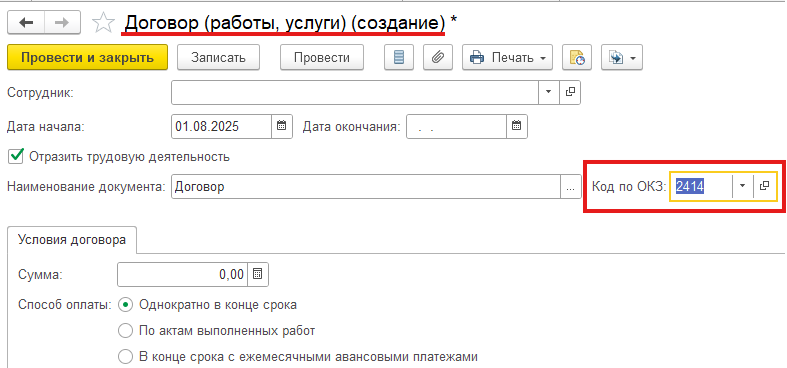Open the 'Печать' print menu
Image resolution: width=787 pixels, height=368 pixels.
tap(507, 57)
